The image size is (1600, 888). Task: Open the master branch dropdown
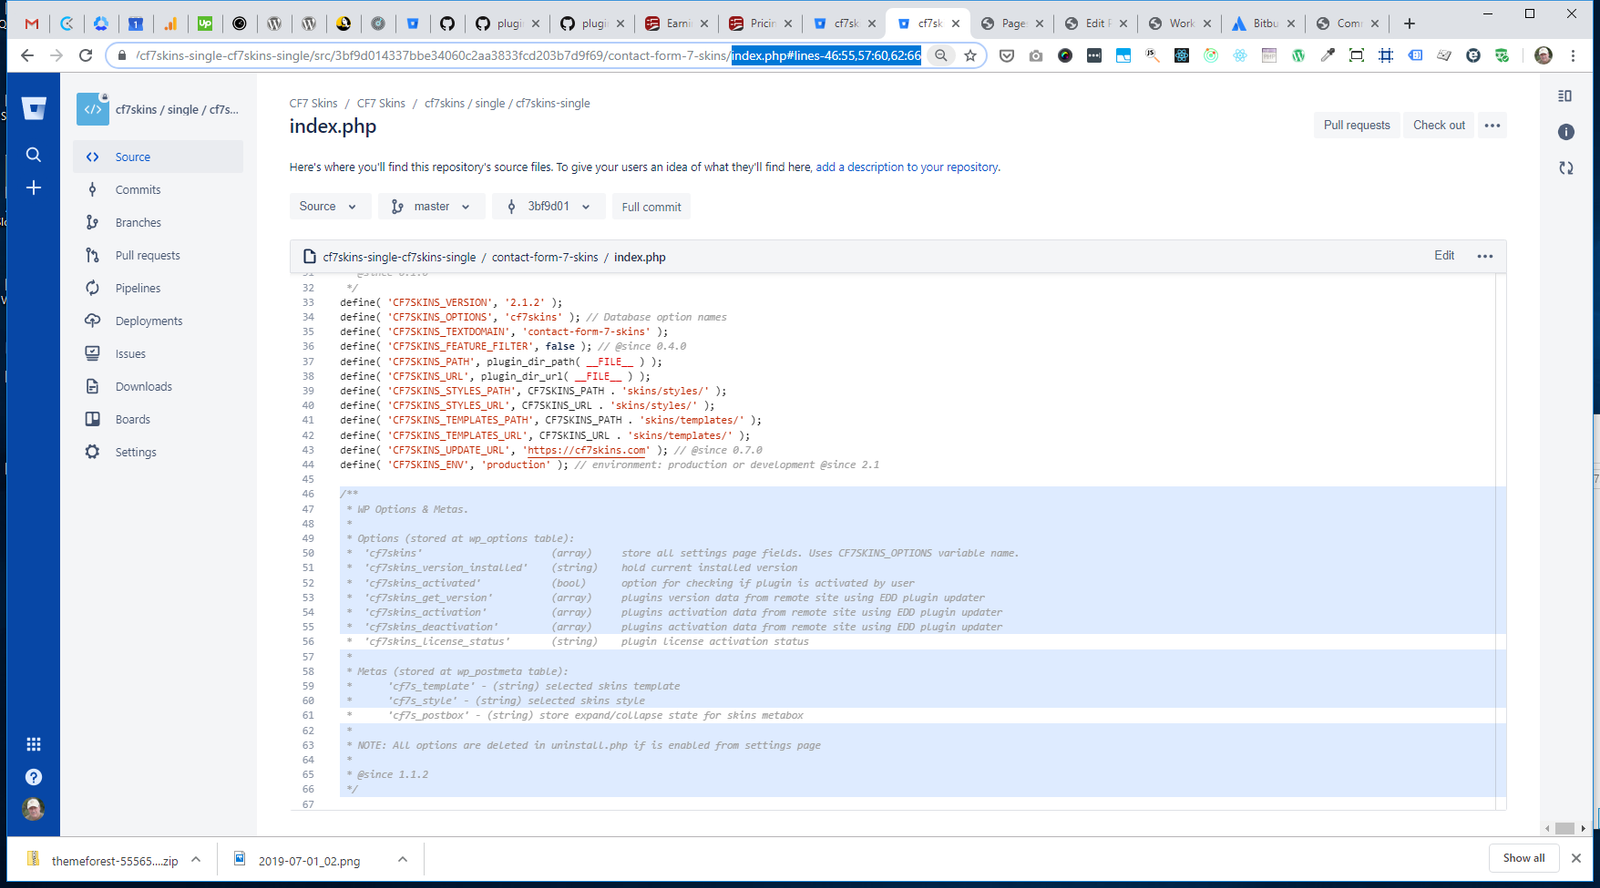432,207
